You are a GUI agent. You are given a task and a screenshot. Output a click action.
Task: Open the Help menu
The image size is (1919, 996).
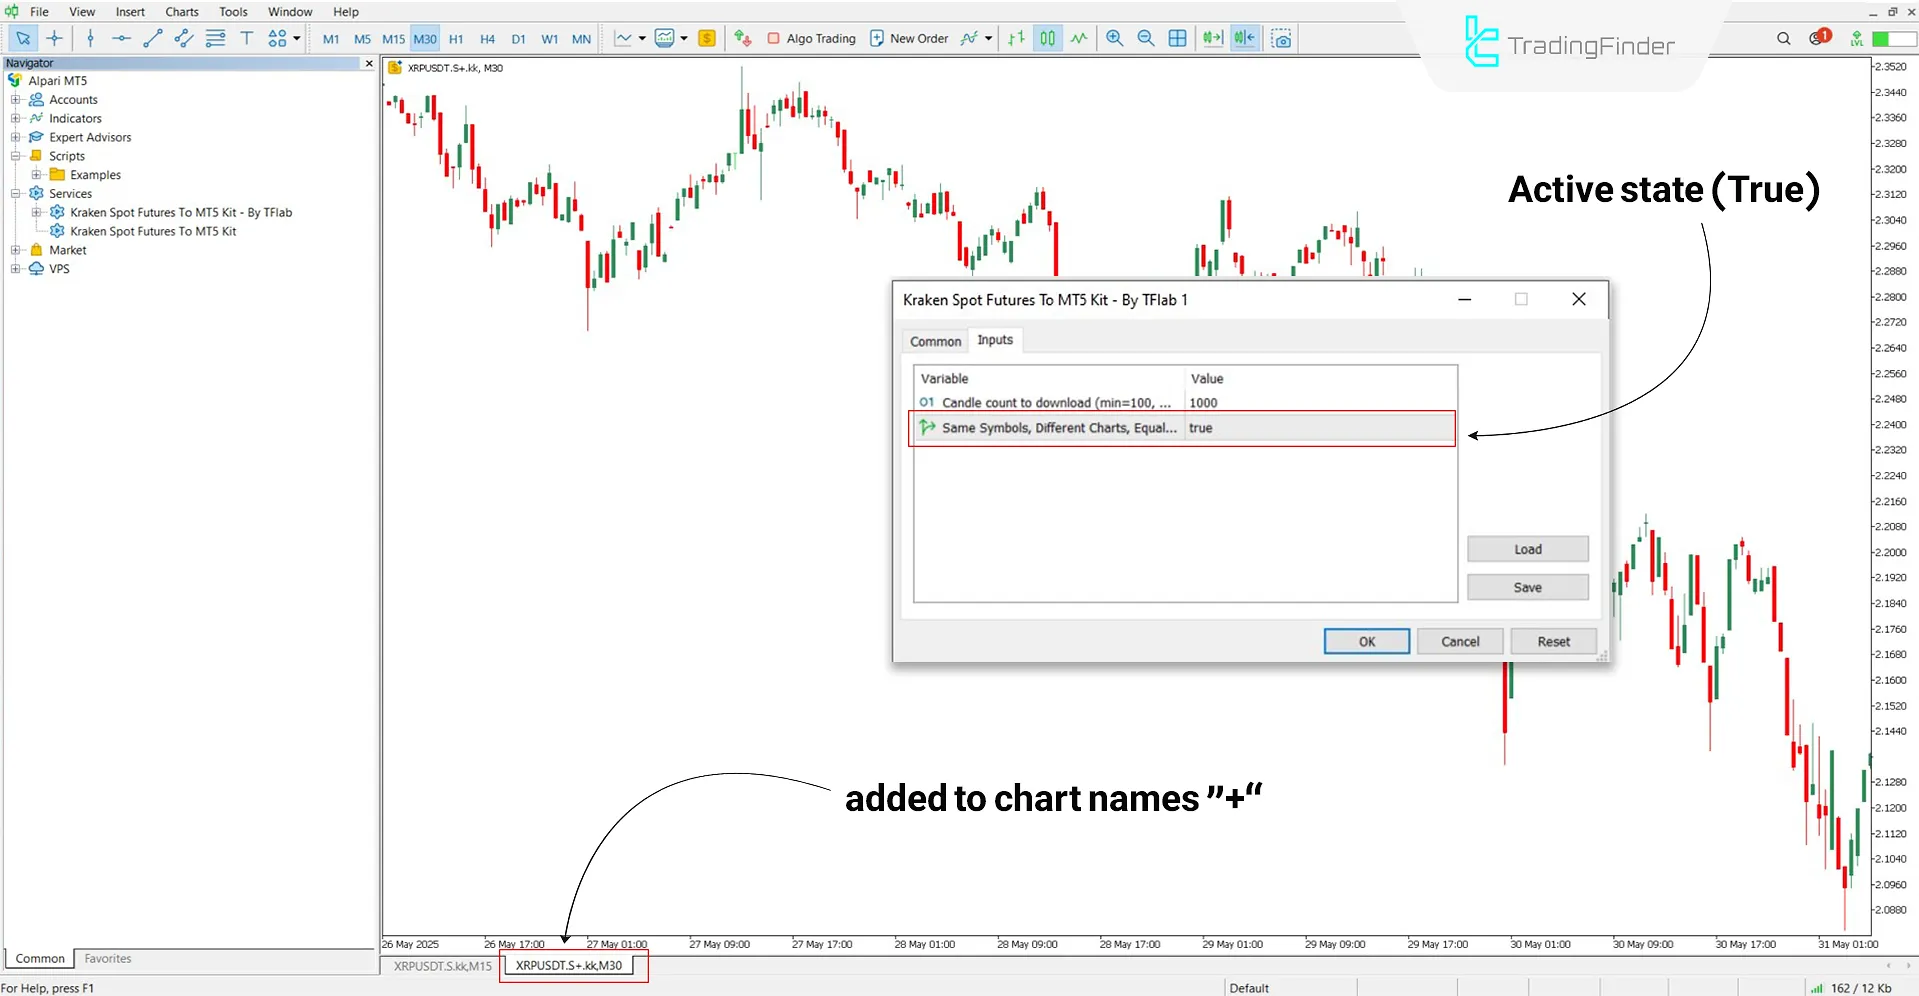pos(346,12)
